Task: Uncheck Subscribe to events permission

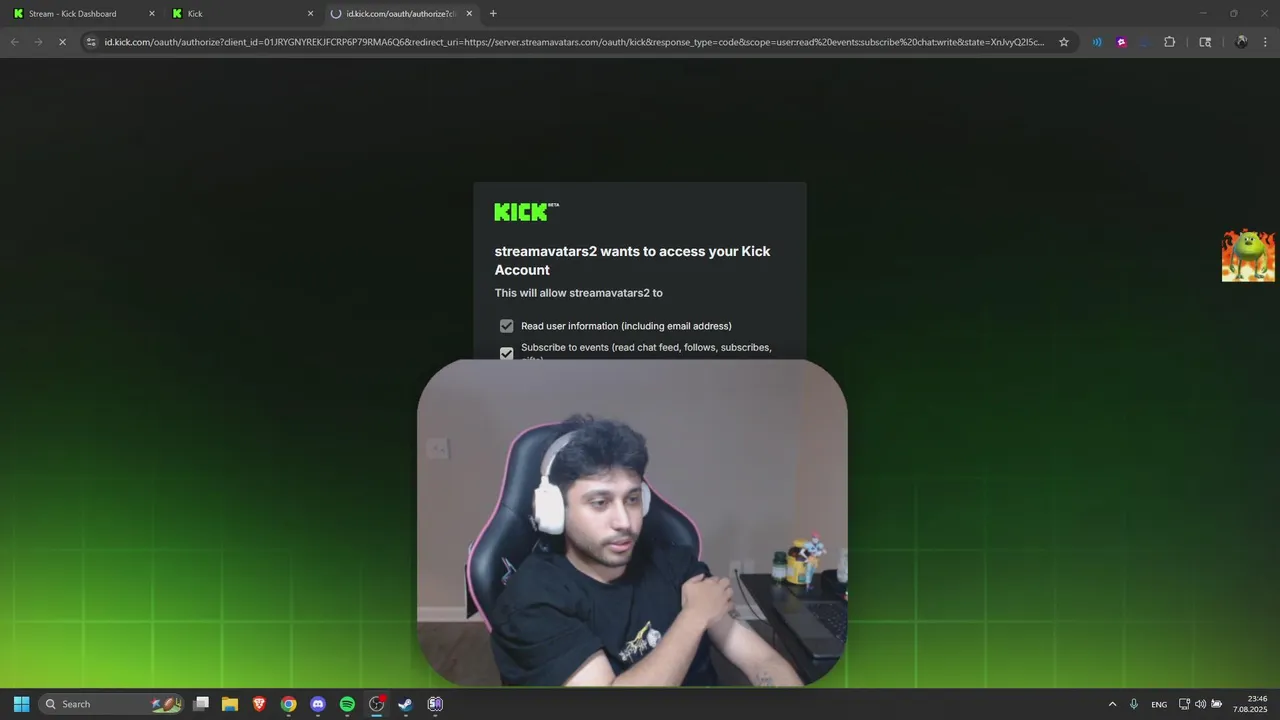Action: [507, 353]
